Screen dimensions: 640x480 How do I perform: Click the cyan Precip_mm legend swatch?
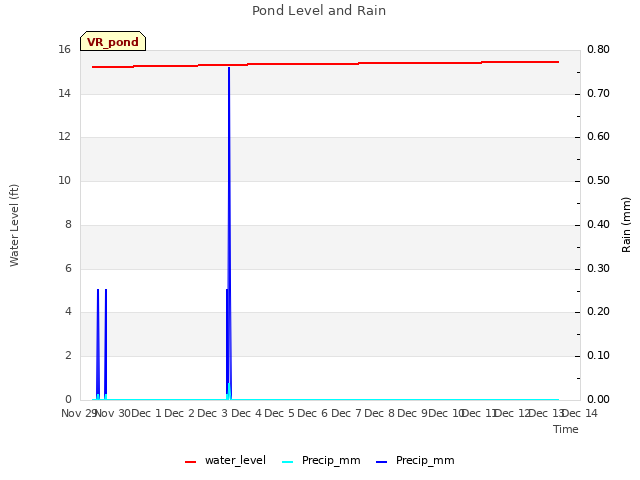288,462
